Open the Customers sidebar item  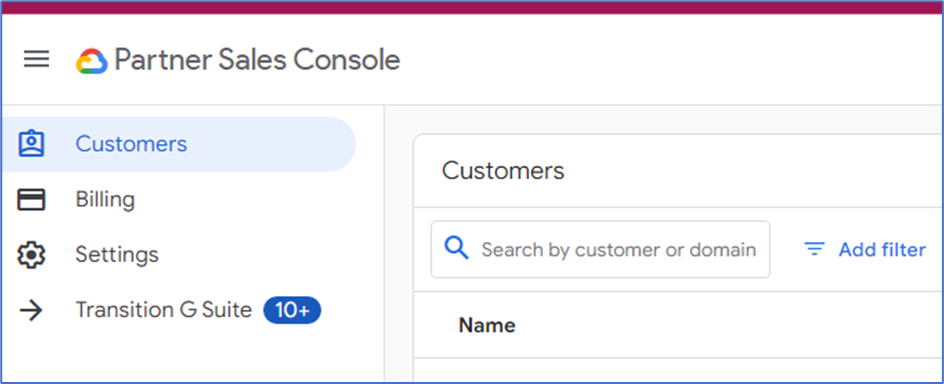point(178,144)
